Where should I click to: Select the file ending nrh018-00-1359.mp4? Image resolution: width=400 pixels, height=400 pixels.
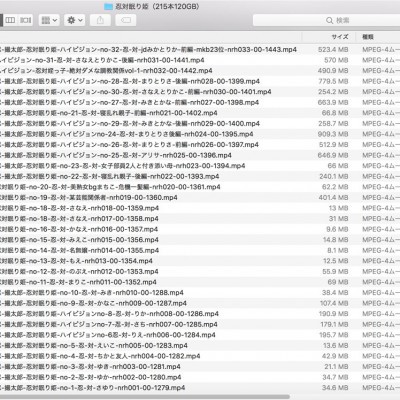point(200,208)
